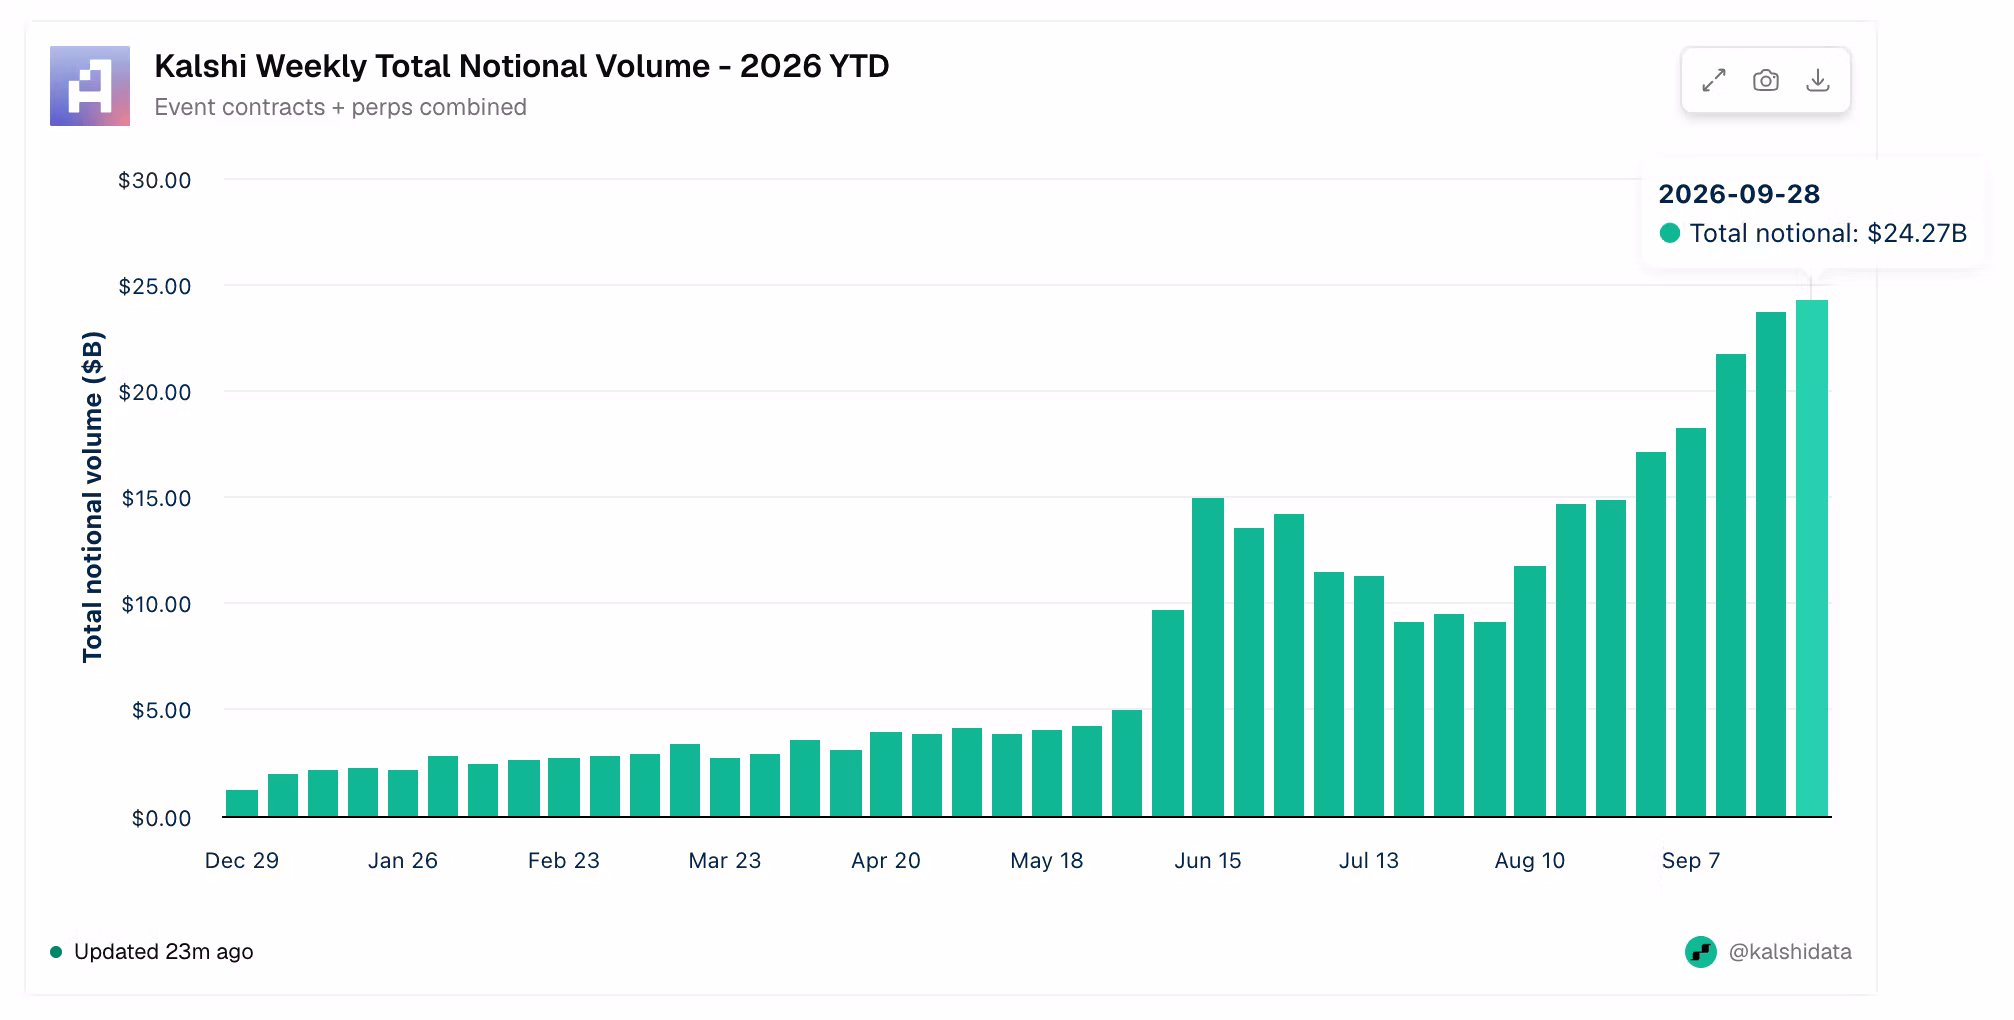Click the $30.00 y-axis label
This screenshot has width=2014, height=1020.
click(154, 181)
